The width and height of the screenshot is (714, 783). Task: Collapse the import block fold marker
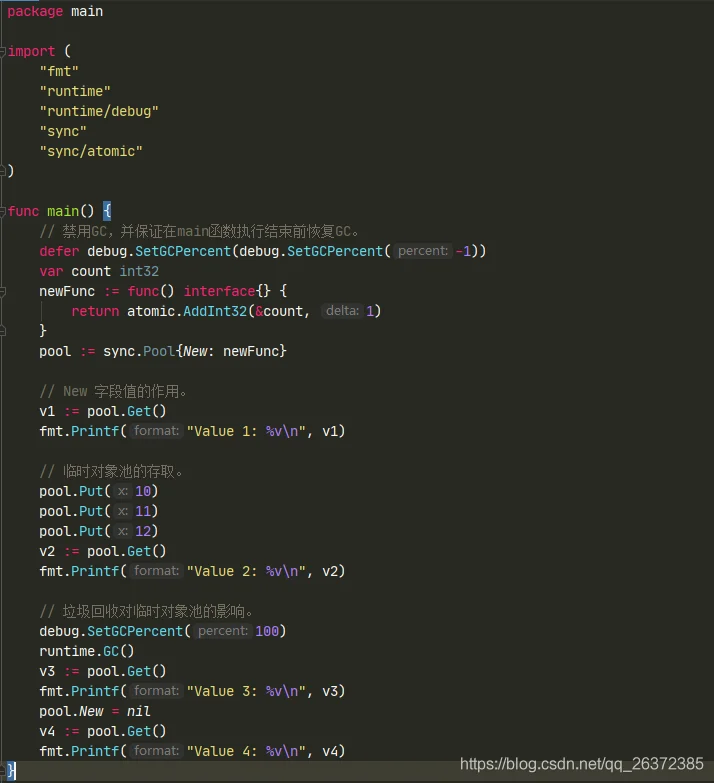pyautogui.click(x=4, y=51)
